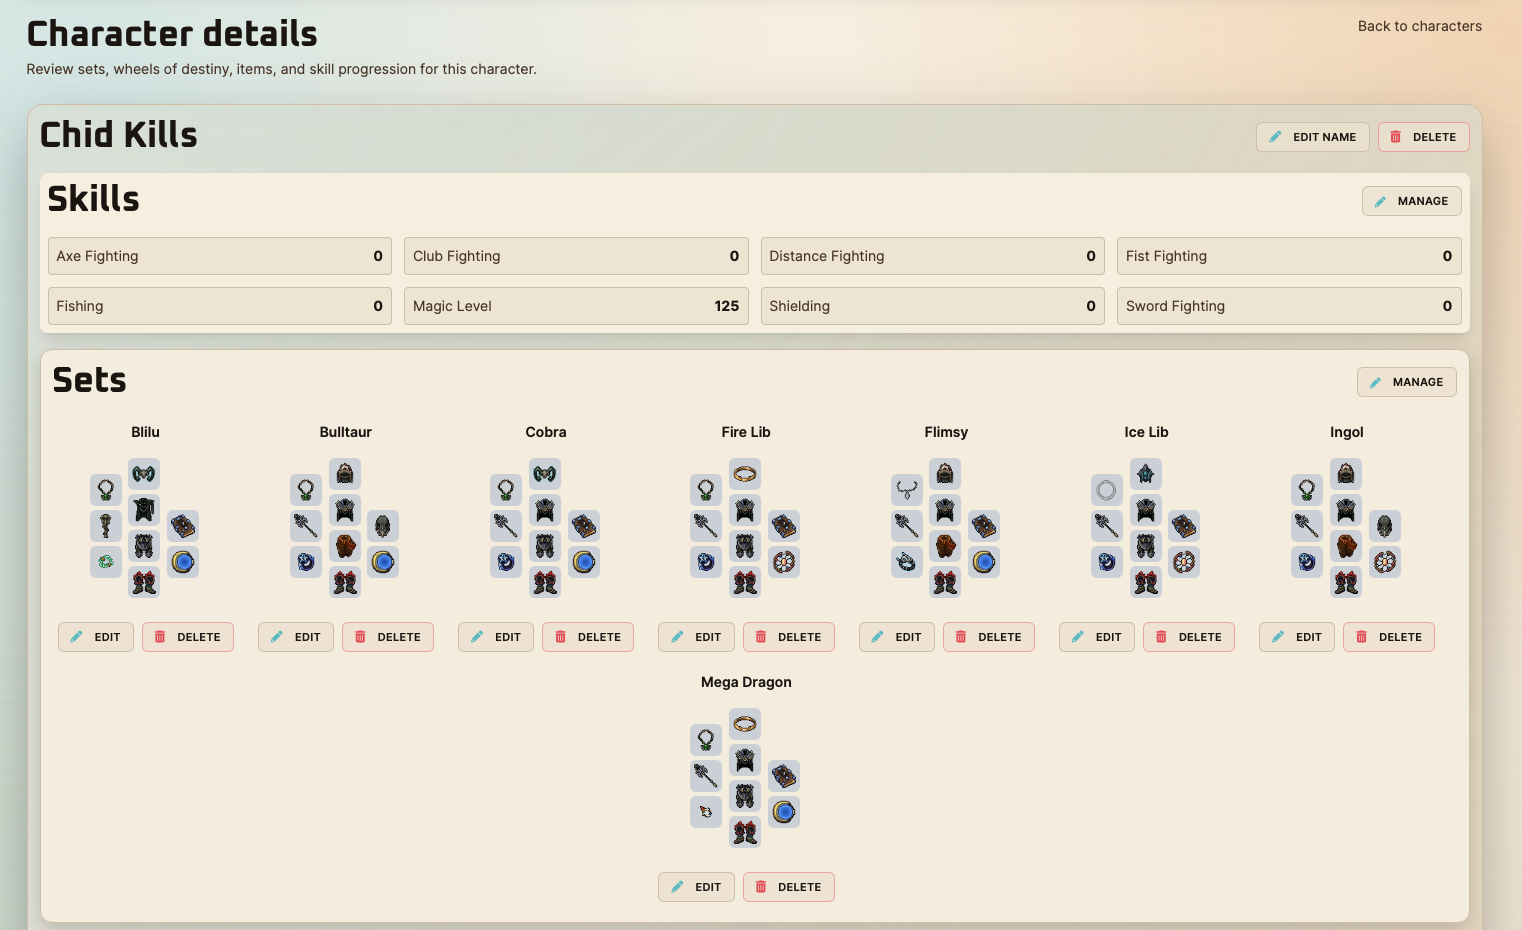The width and height of the screenshot is (1522, 930).
Task: Click the antler necklace in the Flimsy set
Action: [906, 490]
